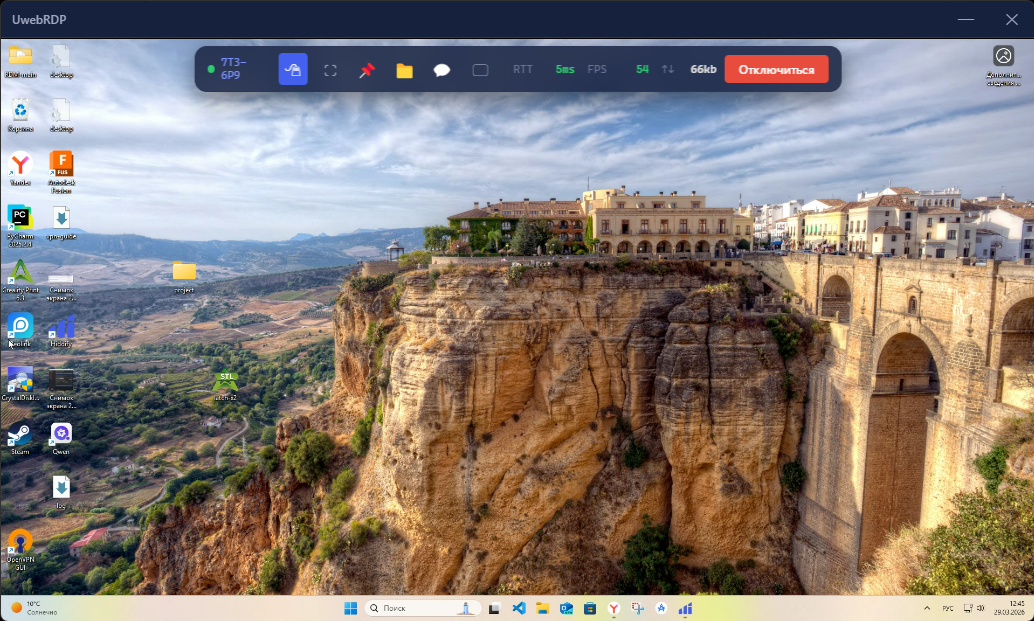Click Отключиться to disconnect the session

(776, 69)
